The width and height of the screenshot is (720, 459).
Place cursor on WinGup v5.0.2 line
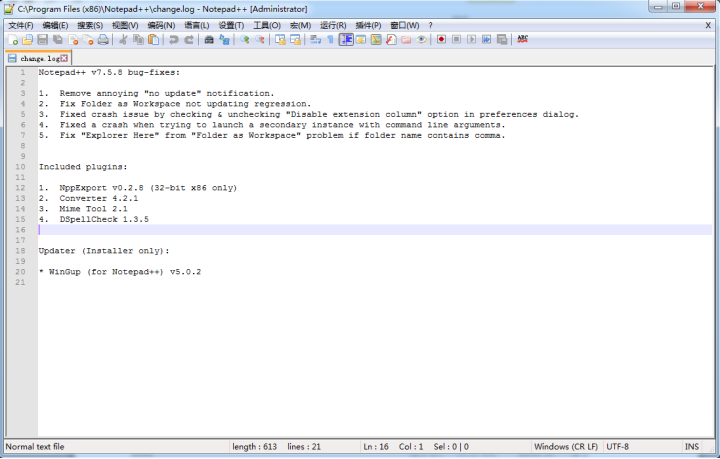pos(120,272)
